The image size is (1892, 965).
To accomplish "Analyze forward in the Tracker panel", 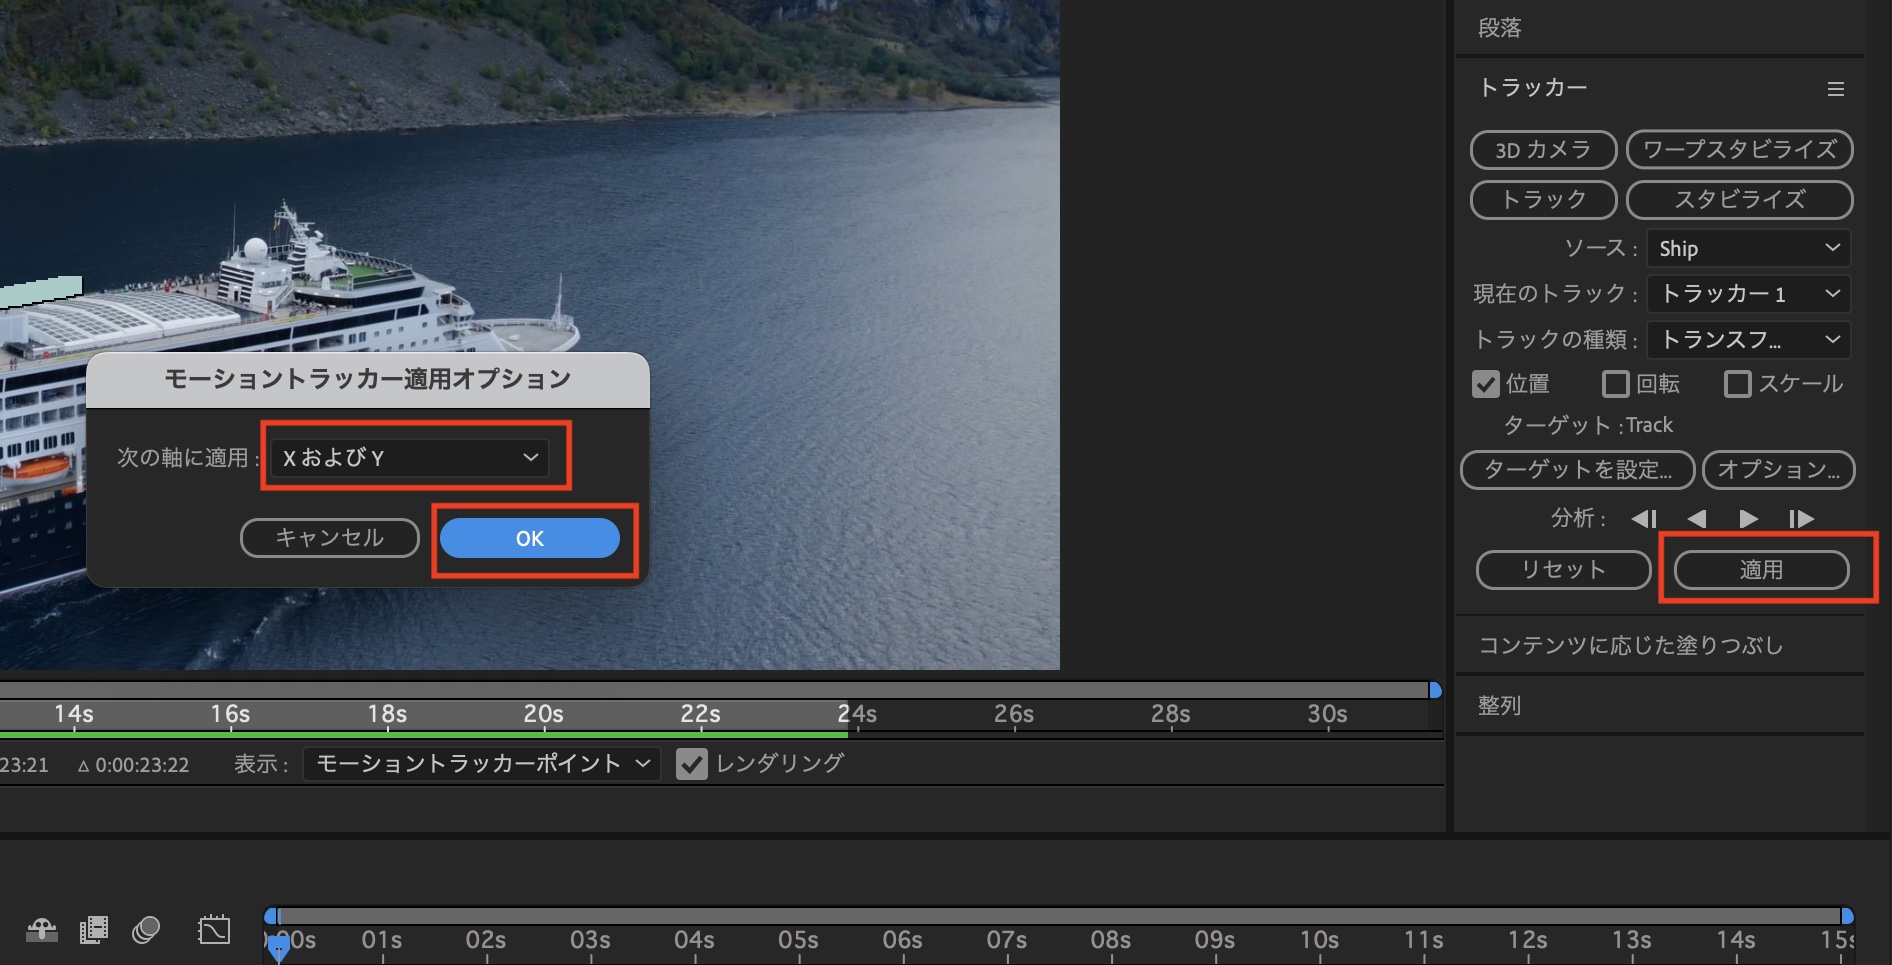I will pyautogui.click(x=1748, y=518).
